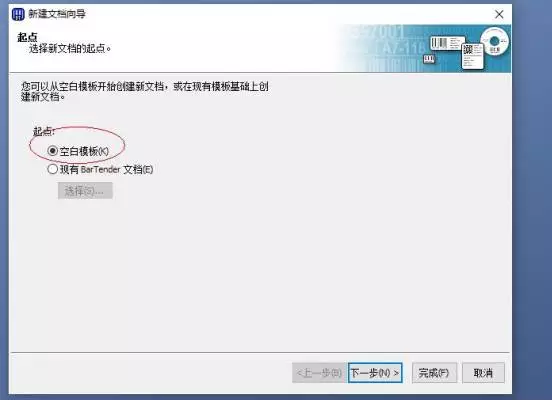The image size is (552, 400).
Task: Click the blue desktop area right of dialog
Action: 532,197
